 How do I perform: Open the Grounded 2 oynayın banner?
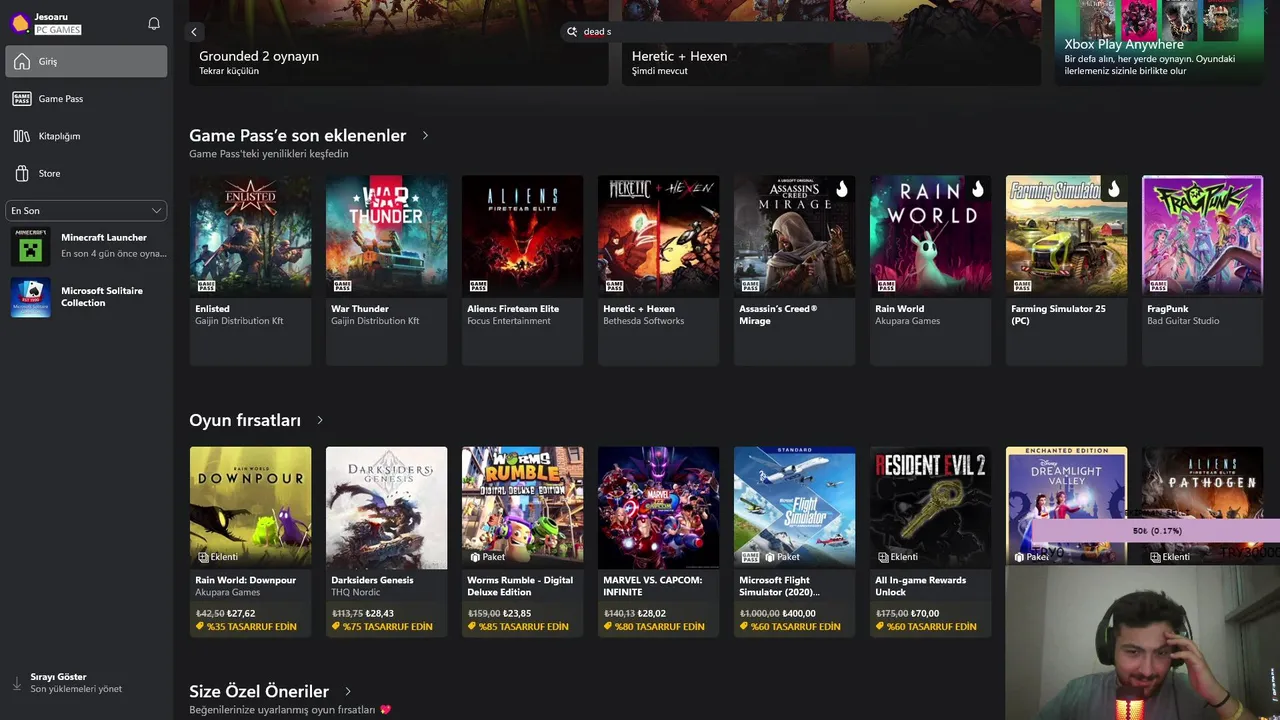coord(398,42)
